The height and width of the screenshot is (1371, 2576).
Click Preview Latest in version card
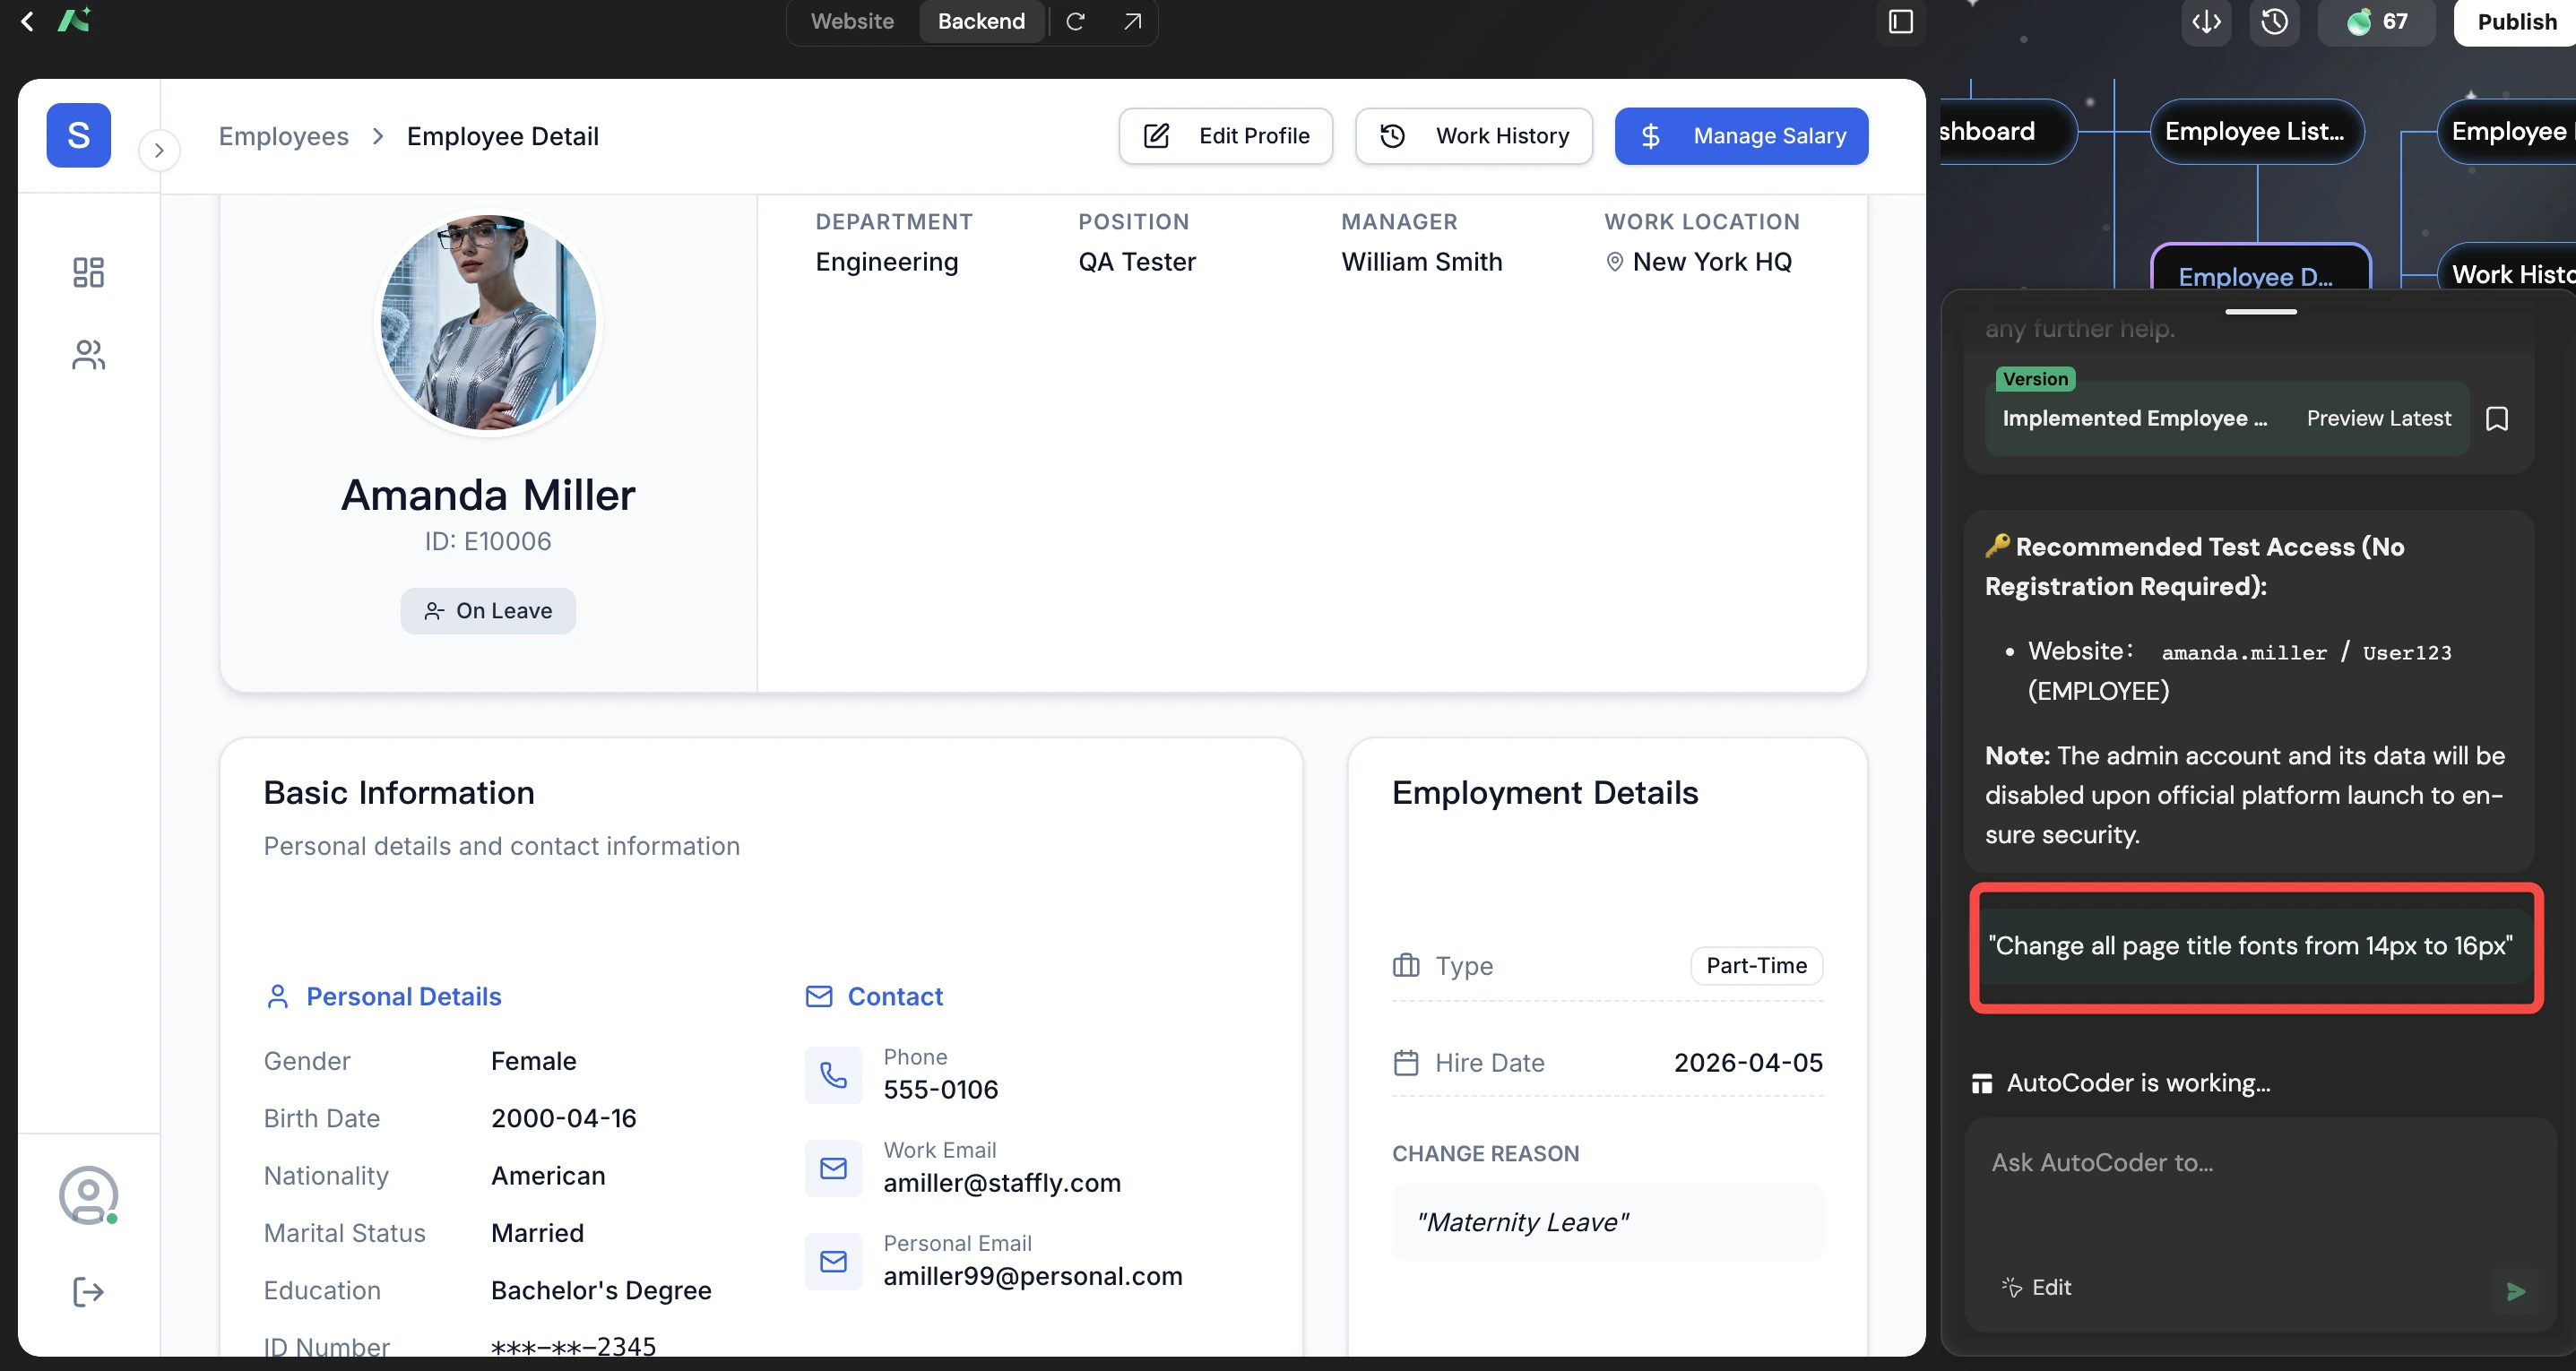coord(2378,418)
